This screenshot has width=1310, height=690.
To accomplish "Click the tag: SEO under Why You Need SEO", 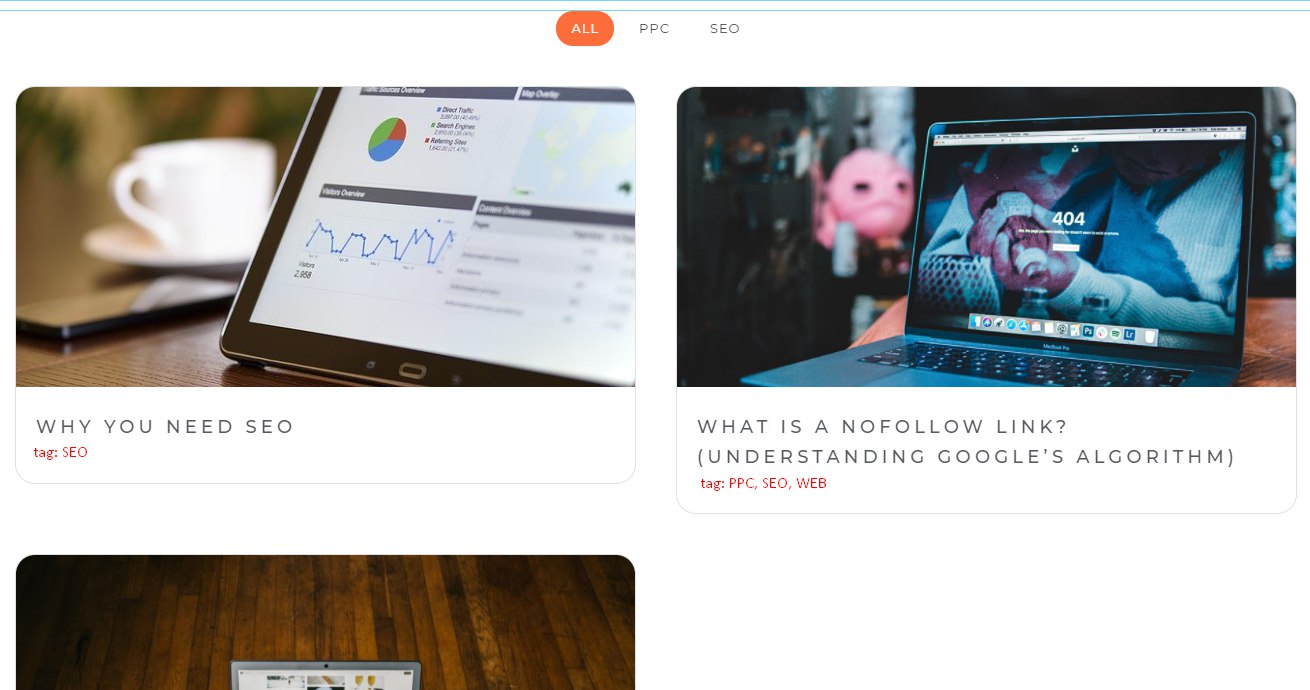I will (x=61, y=452).
